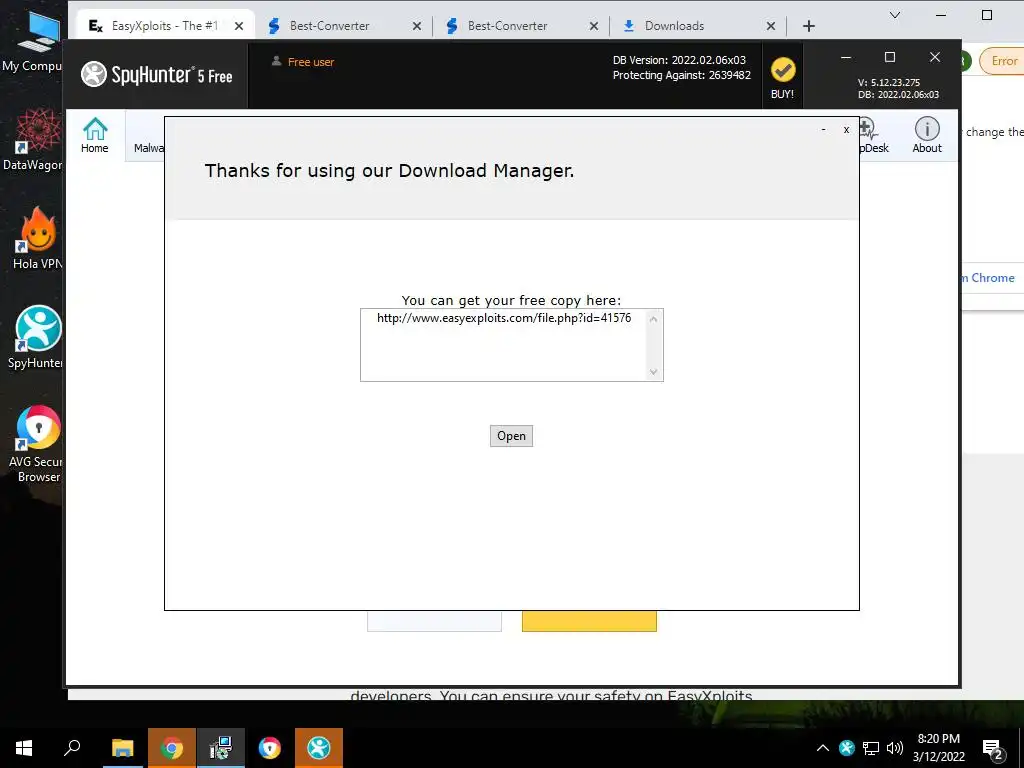Close the EasyXploits browser tab
1024x768 pixels.
239,26
